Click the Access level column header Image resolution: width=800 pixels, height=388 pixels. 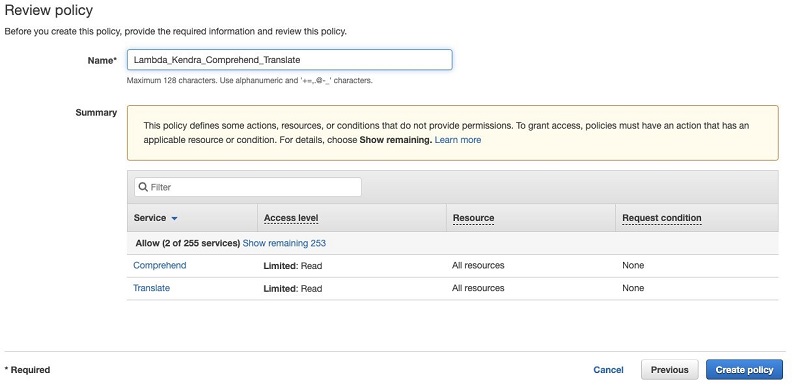coord(291,219)
